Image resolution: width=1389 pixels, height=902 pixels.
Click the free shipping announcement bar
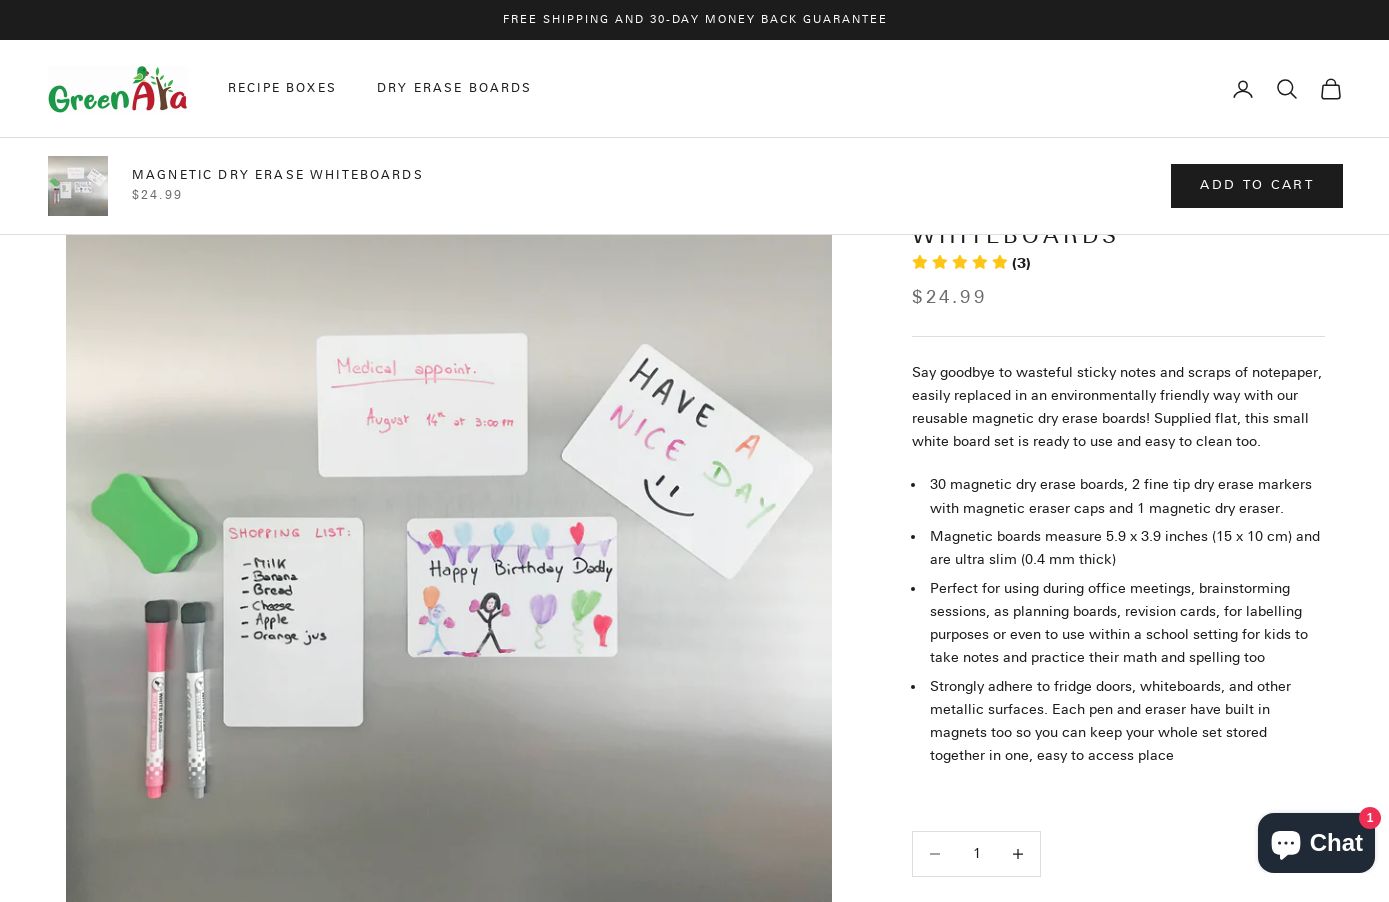click(x=694, y=20)
